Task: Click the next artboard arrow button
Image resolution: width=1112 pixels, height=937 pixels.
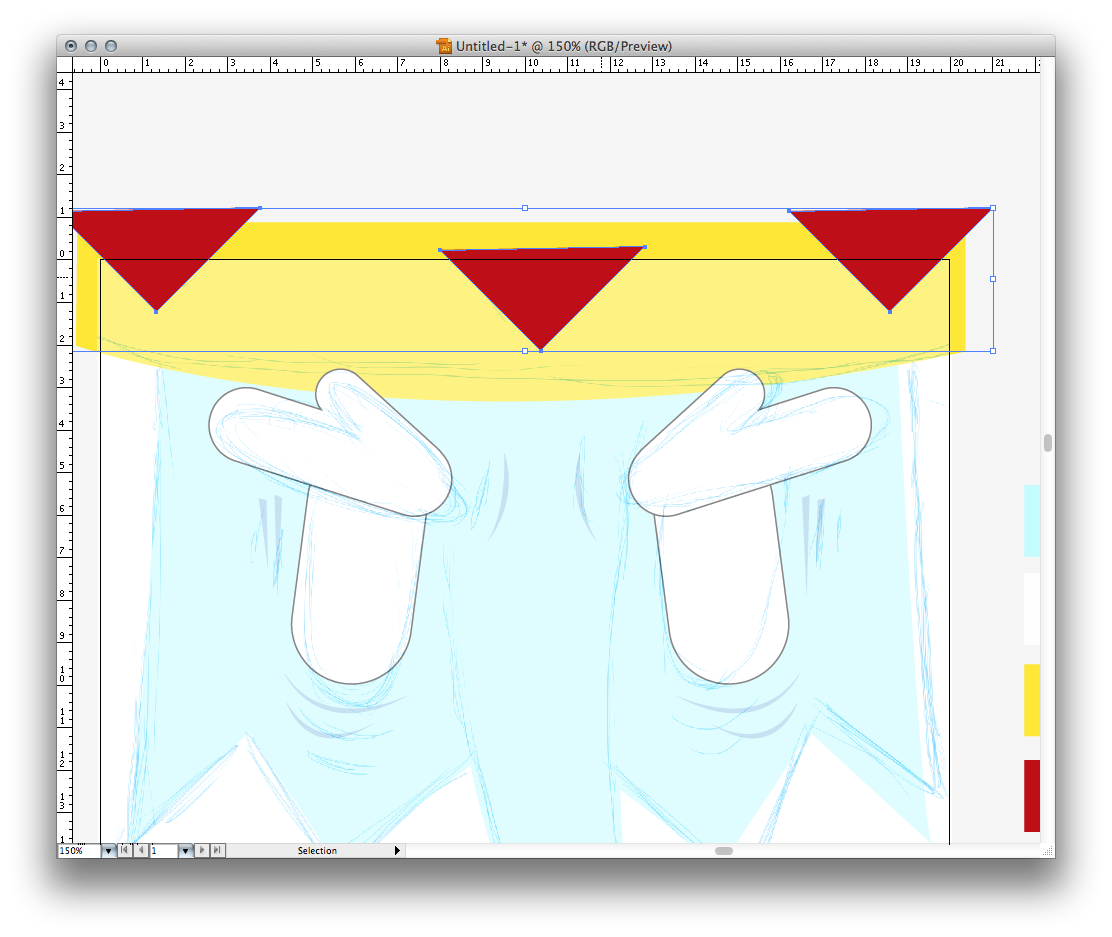Action: click(x=202, y=850)
